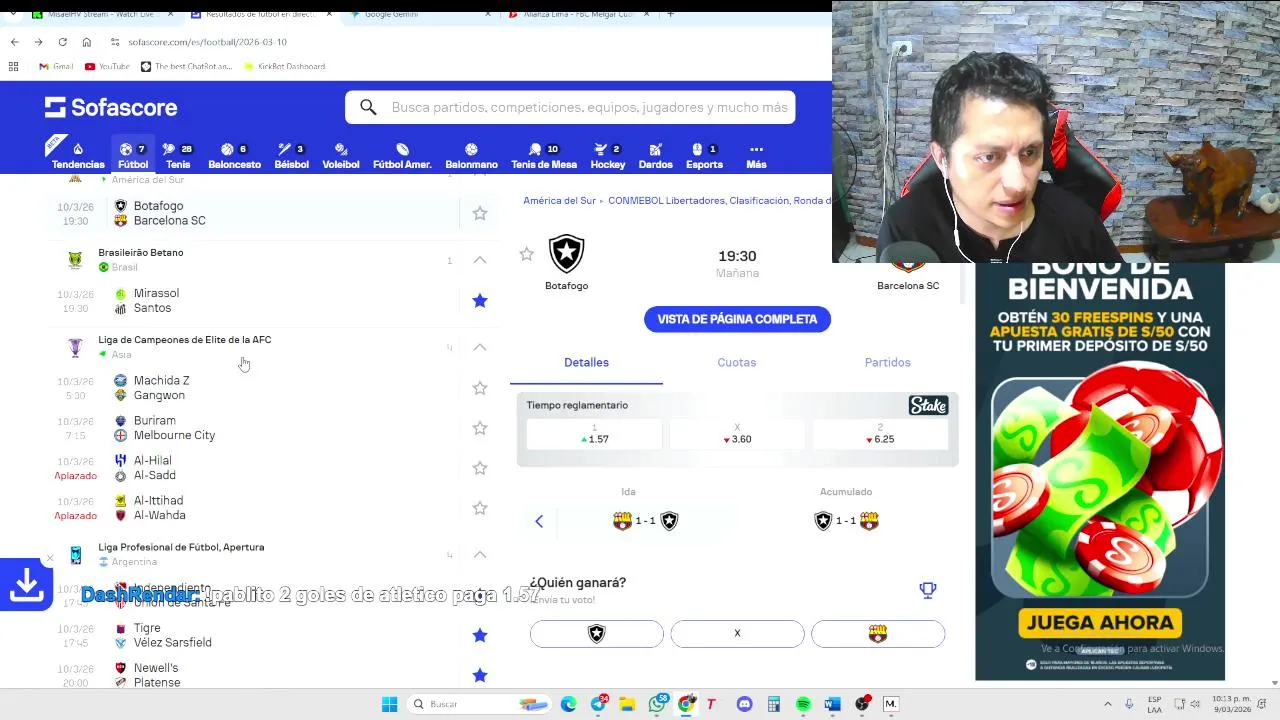Image resolution: width=1280 pixels, height=720 pixels.
Task: Open Tenis de Mesa category
Action: [544, 156]
